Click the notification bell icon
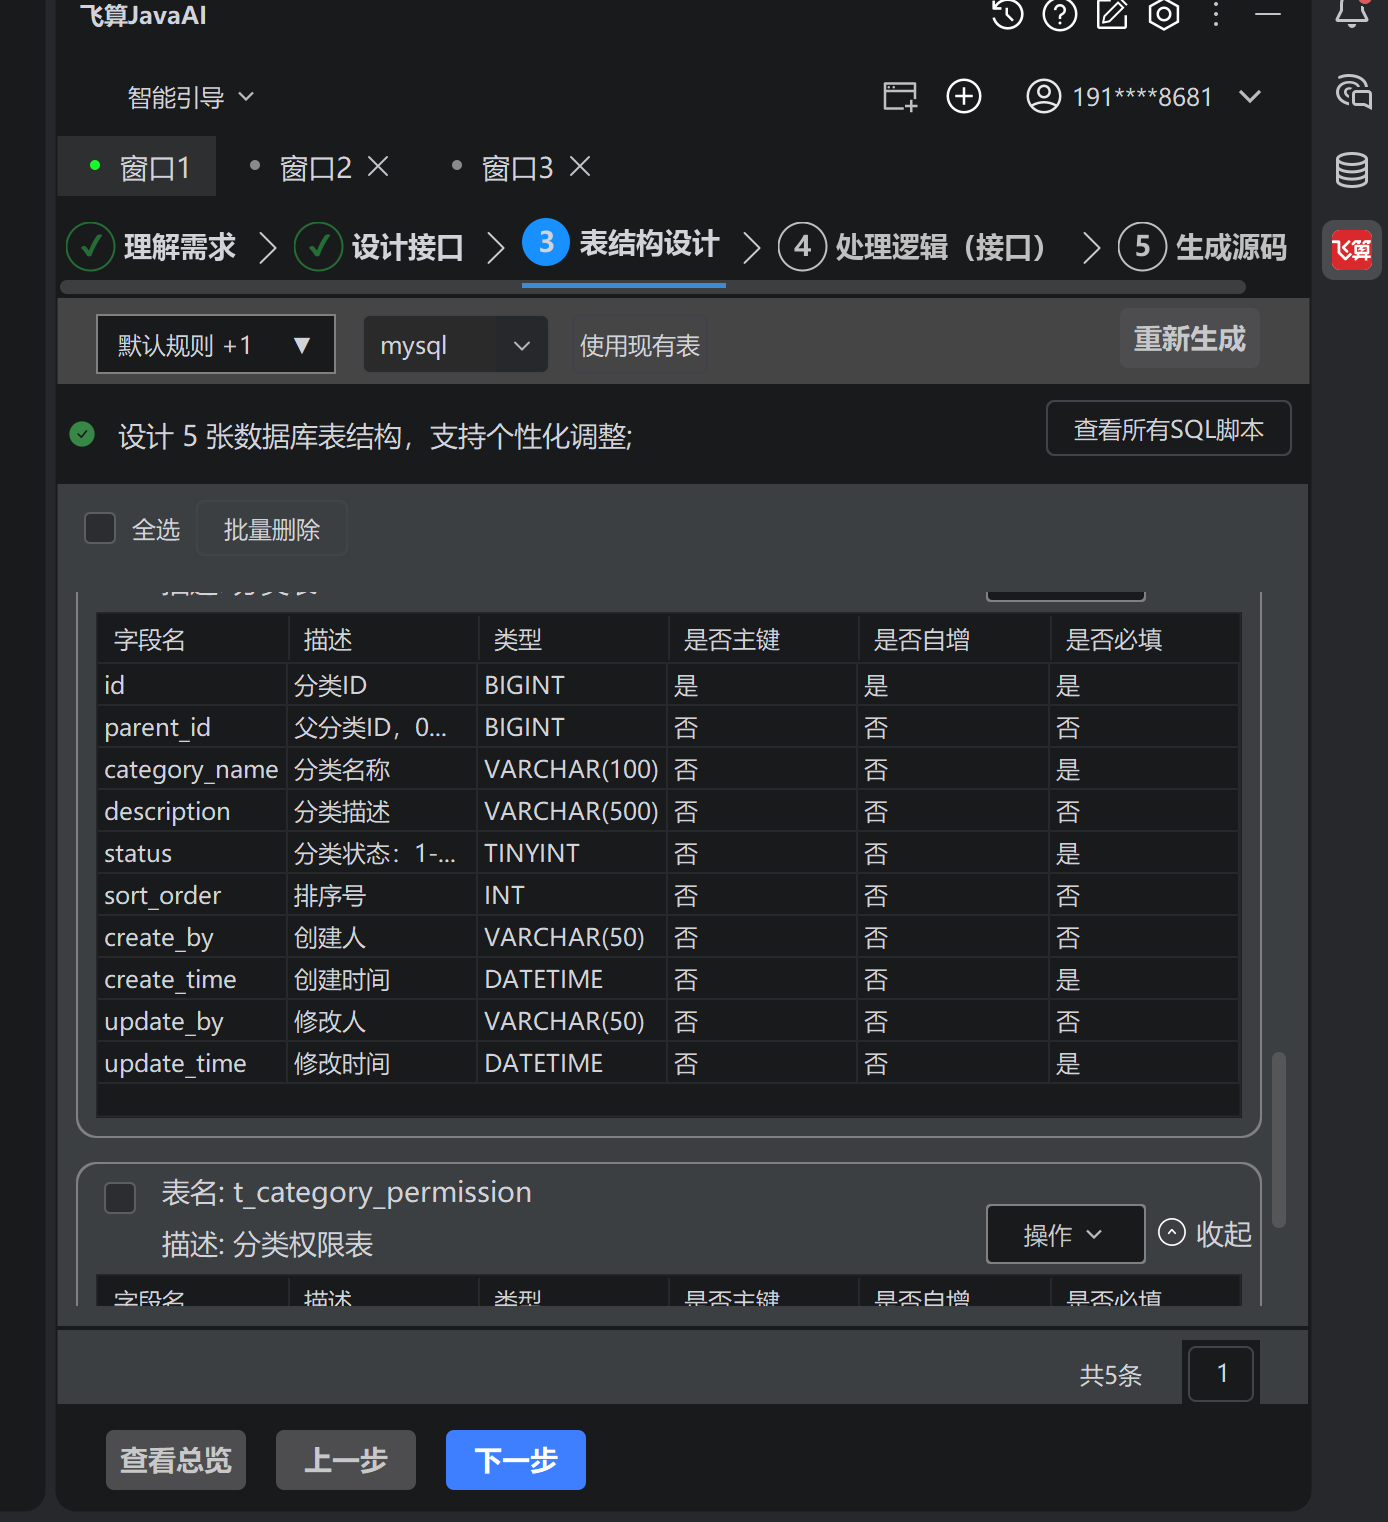The height and width of the screenshot is (1522, 1388). [1352, 12]
